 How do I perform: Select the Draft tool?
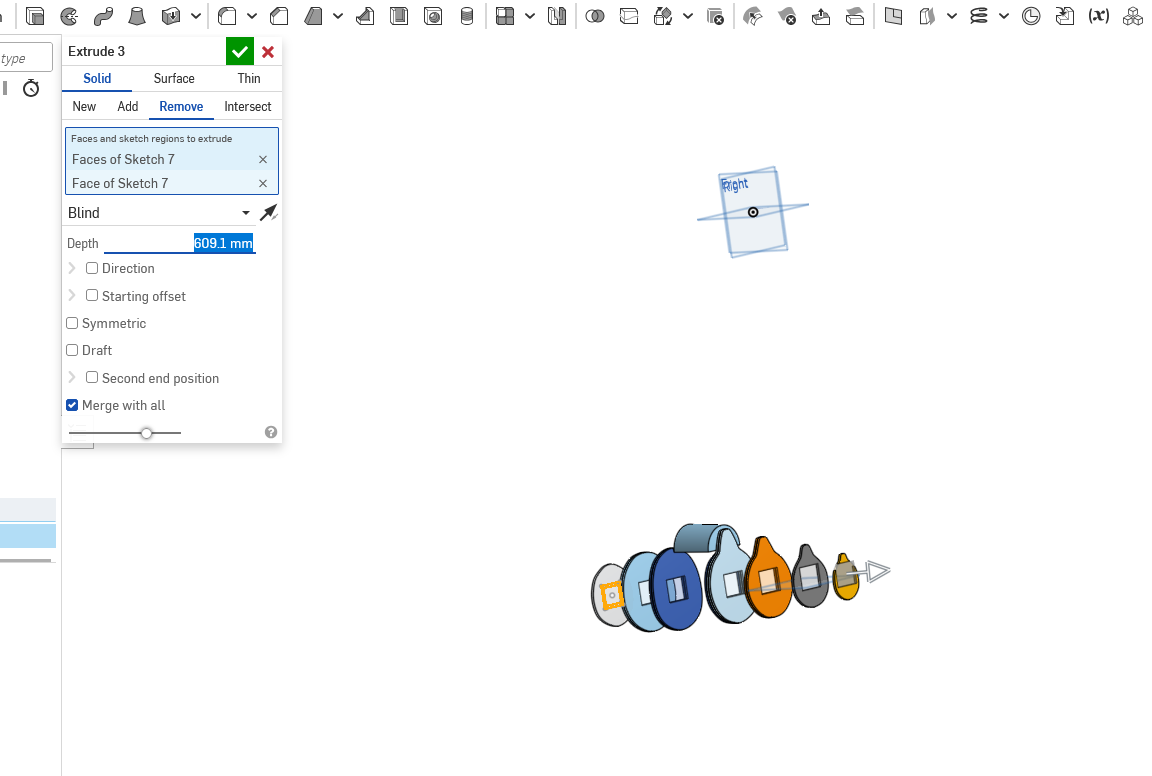click(313, 16)
